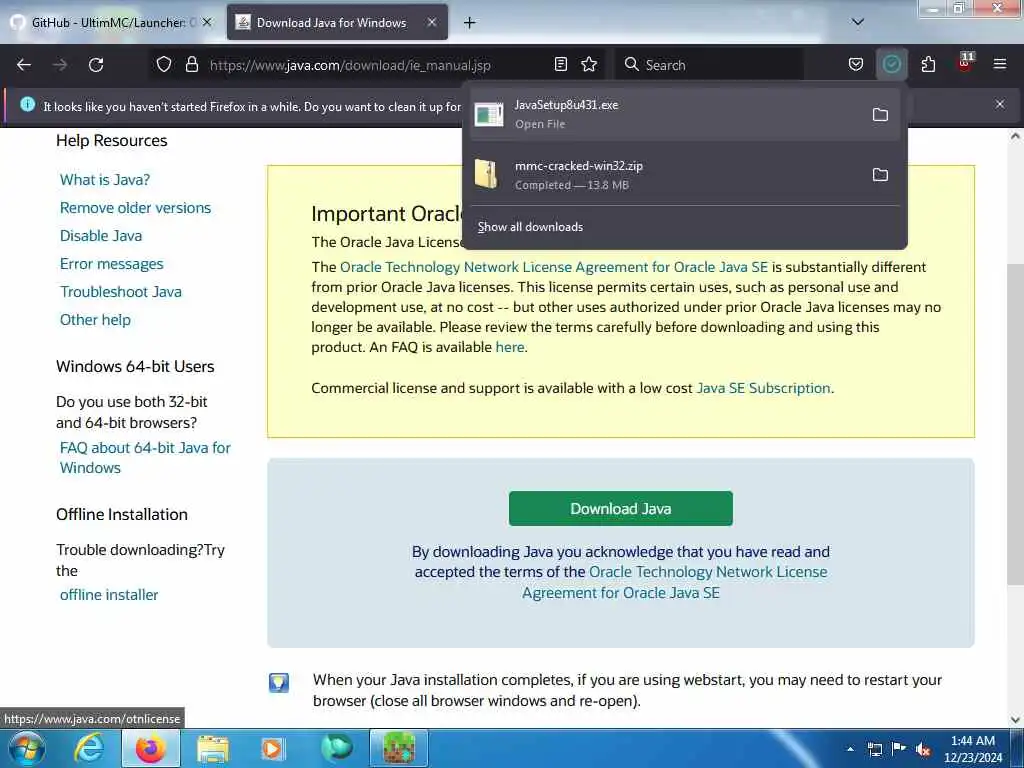Open the tracking protection shield icon
Image resolution: width=1024 pixels, height=768 pixels.
click(x=164, y=65)
